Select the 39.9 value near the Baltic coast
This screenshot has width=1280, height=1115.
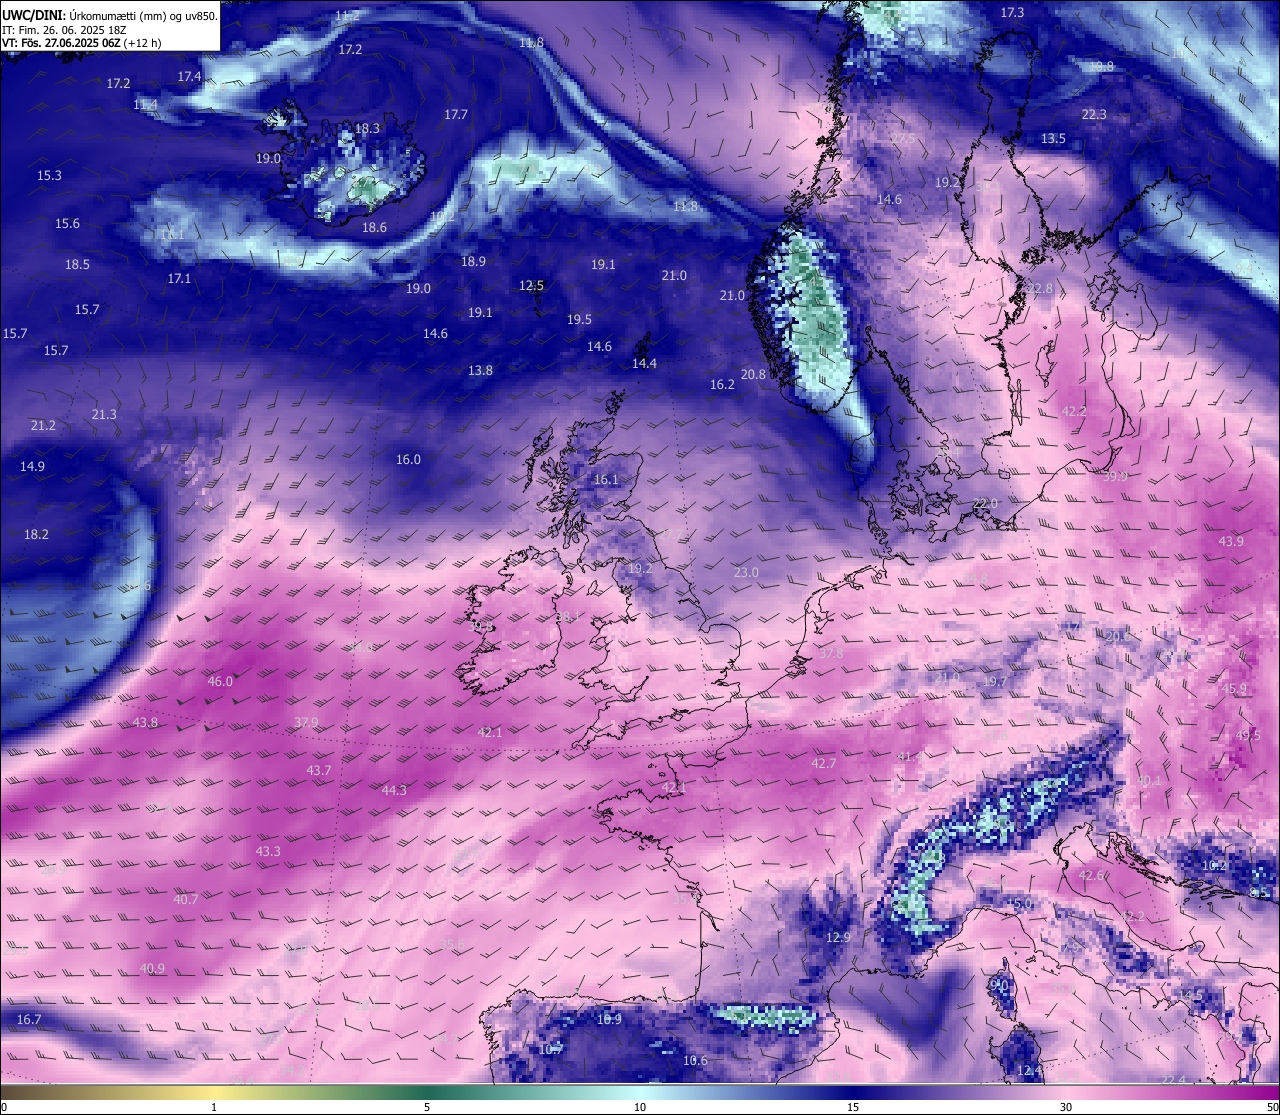click(1115, 476)
